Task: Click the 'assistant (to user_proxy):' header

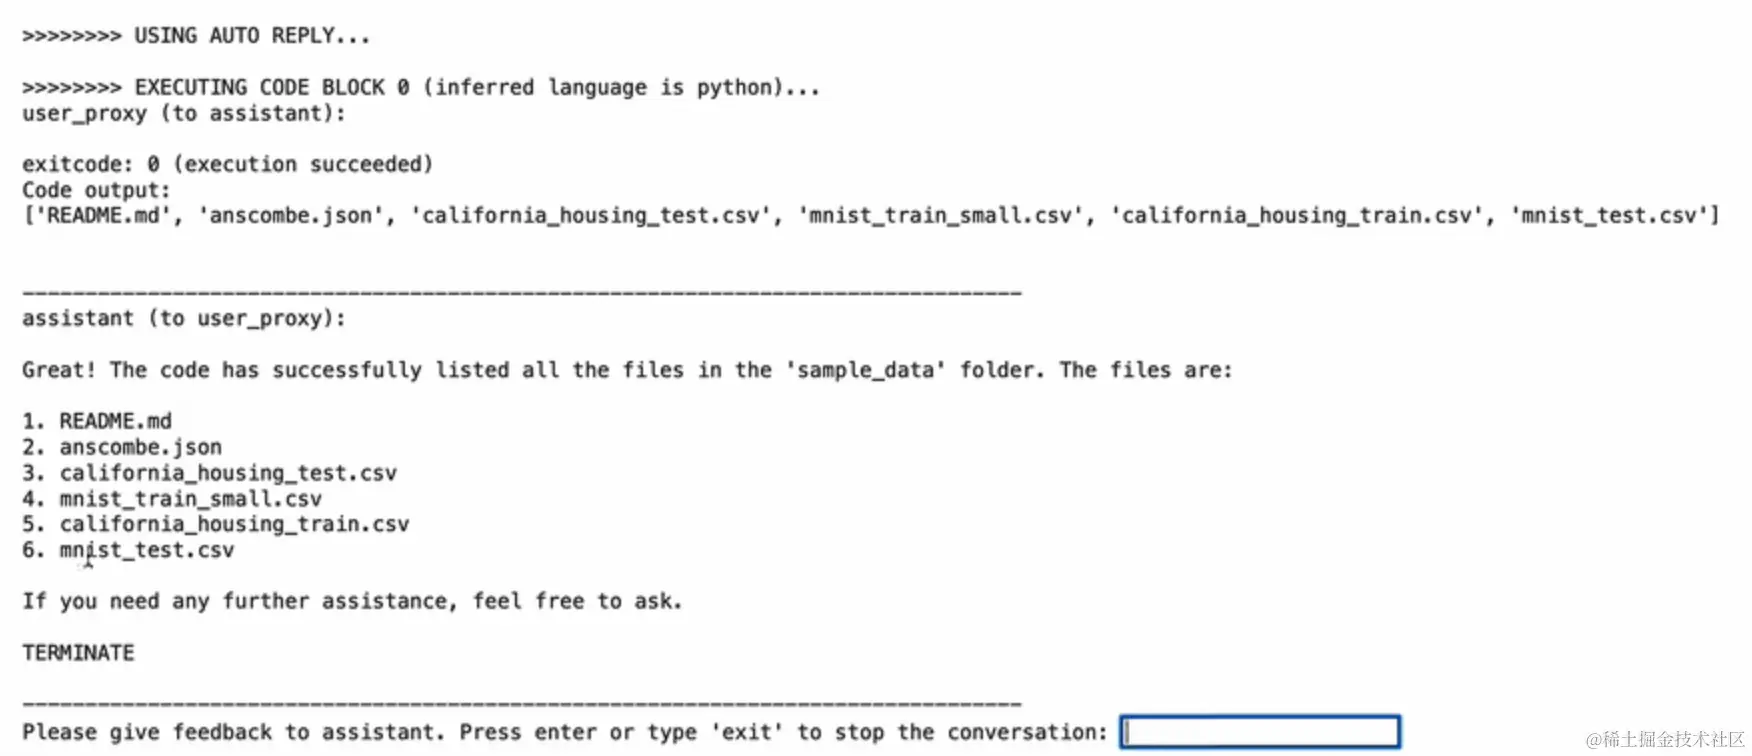Action: 184,318
